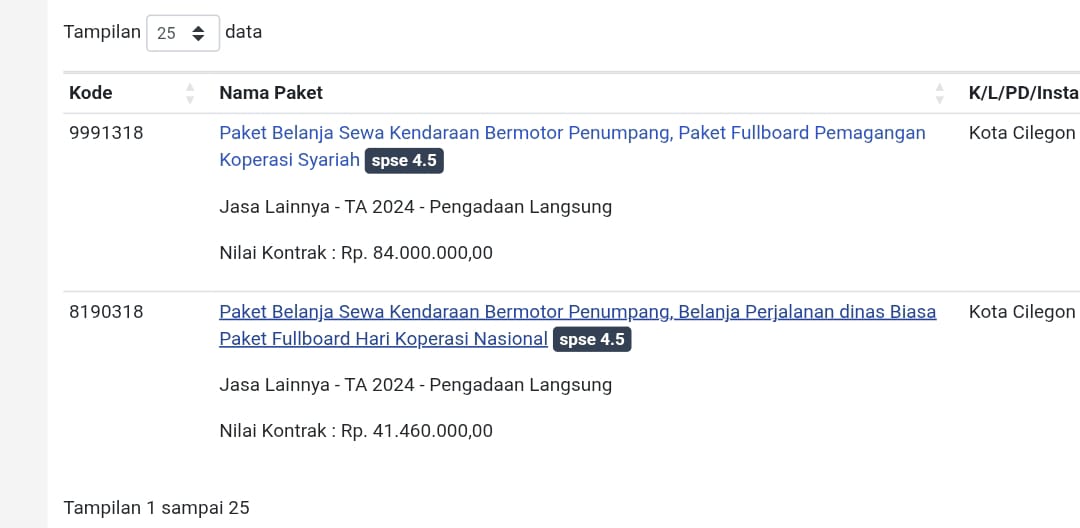Viewport: 1080px width, 528px height.
Task: Click the "Tampilan 1 sampai 25" footer text
Action: 157,508
